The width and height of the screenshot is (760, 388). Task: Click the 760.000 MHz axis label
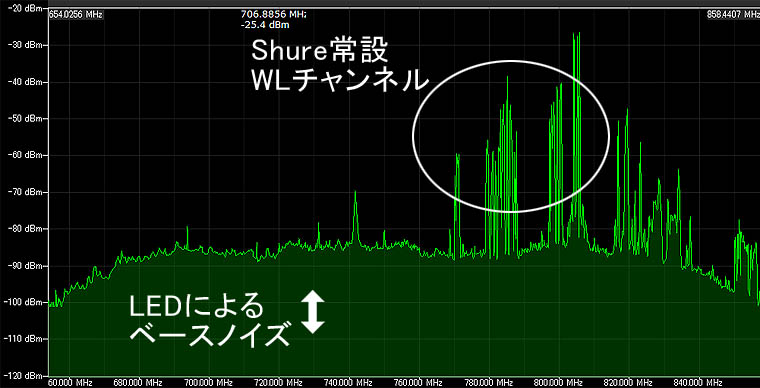tap(415, 382)
